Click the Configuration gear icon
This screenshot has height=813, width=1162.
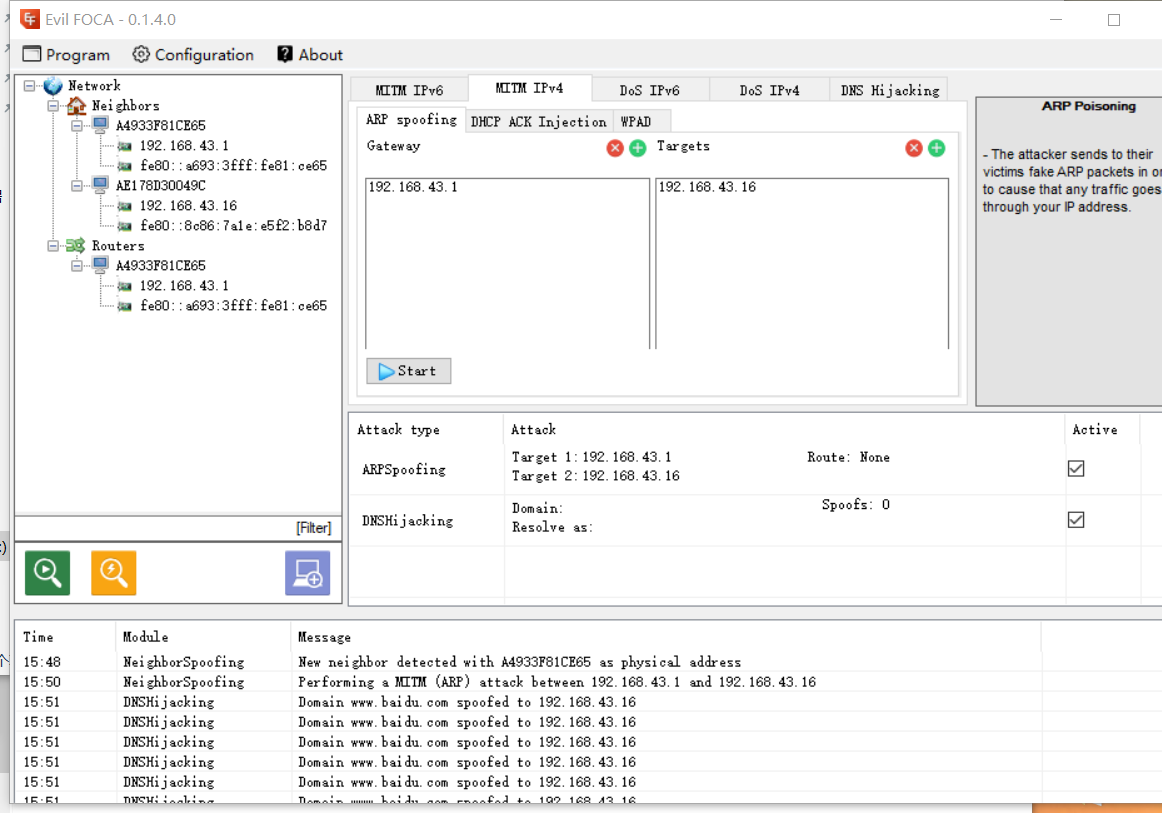(141, 54)
